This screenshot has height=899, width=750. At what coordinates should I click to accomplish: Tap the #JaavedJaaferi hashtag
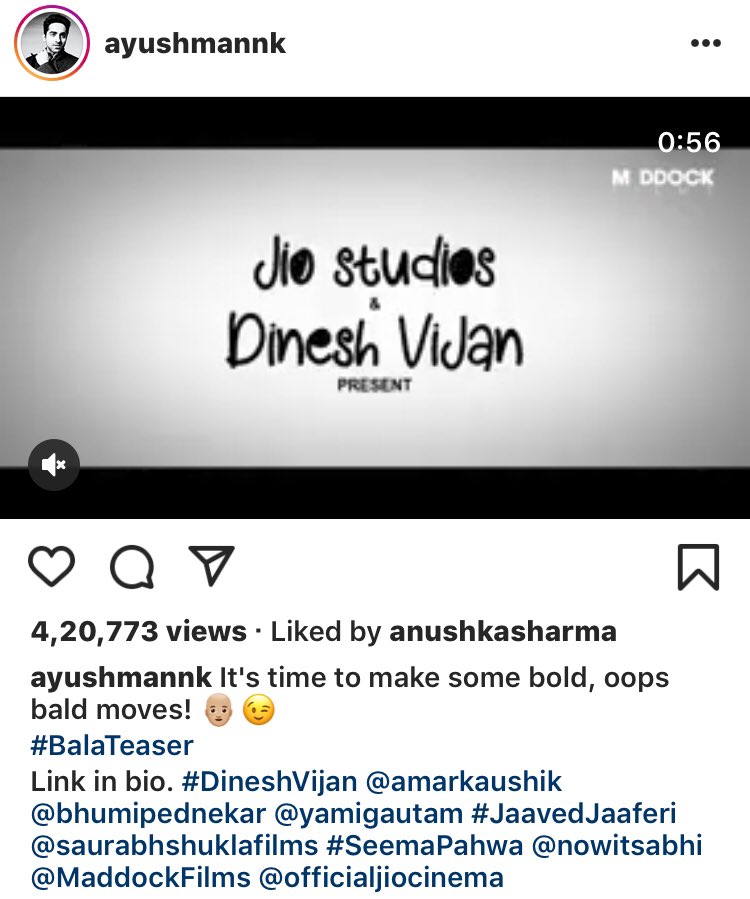coord(573,814)
